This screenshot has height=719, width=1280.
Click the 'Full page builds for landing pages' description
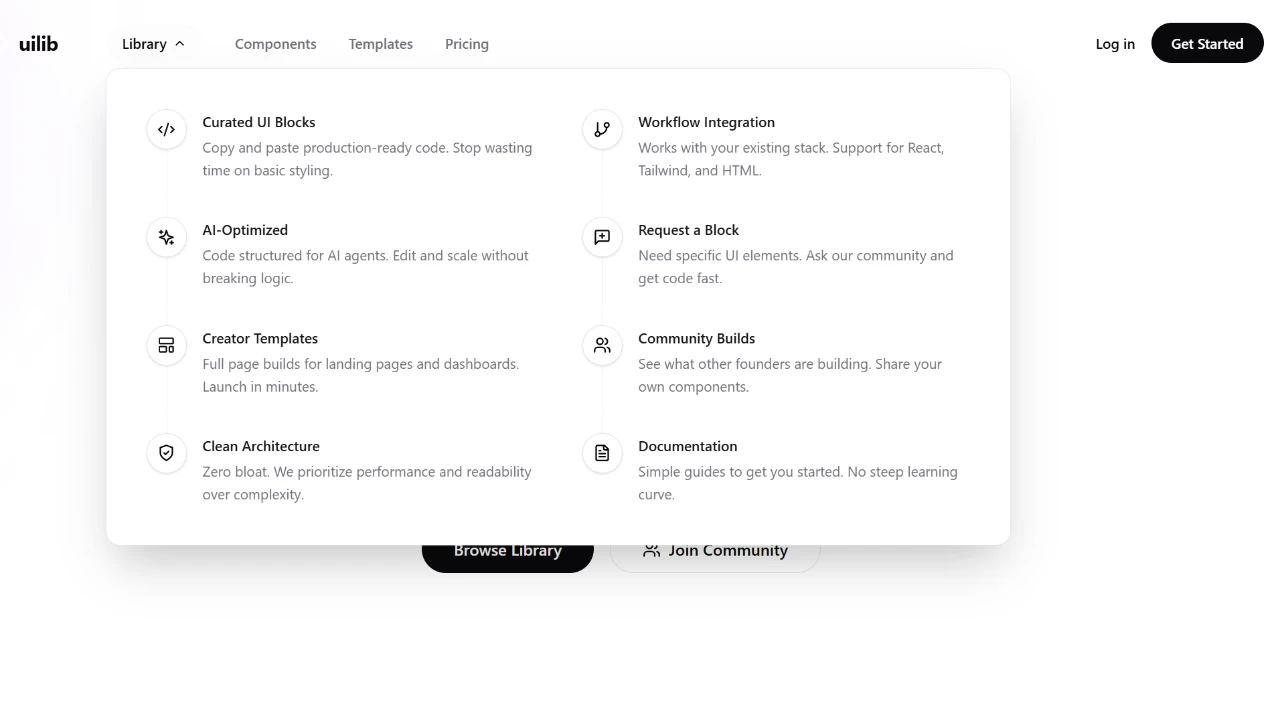tap(361, 375)
